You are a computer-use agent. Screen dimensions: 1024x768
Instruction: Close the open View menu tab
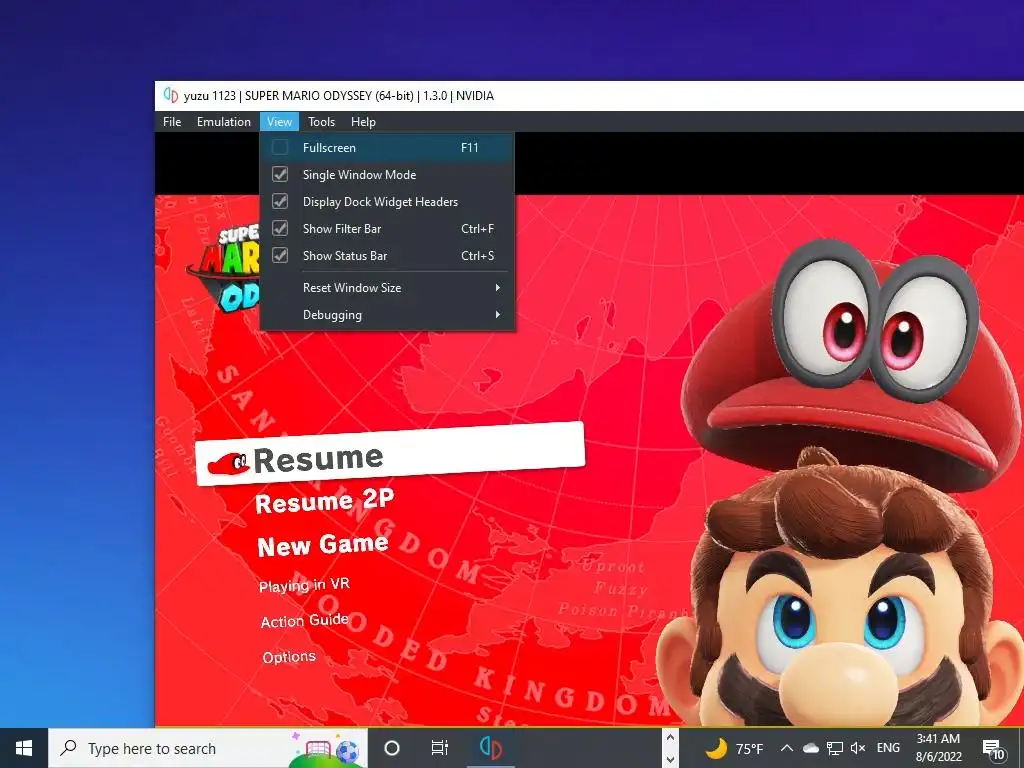pos(279,122)
